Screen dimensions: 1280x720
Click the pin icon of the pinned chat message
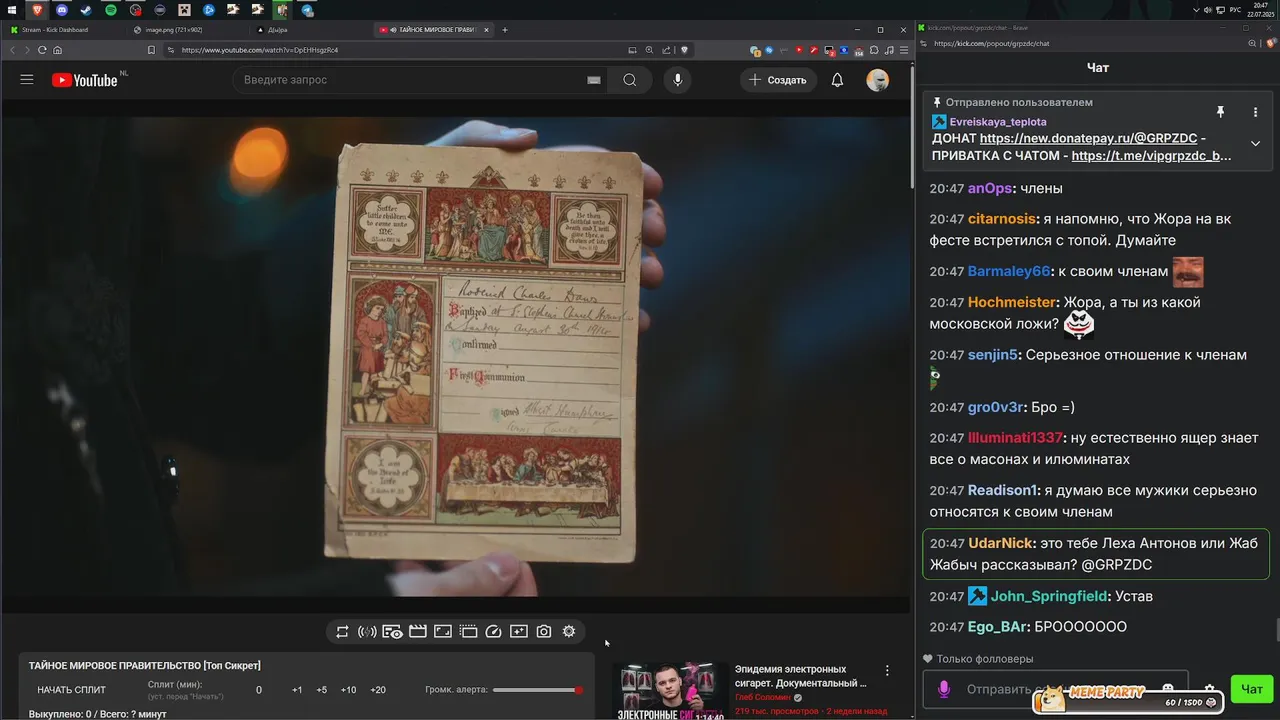click(x=1220, y=112)
